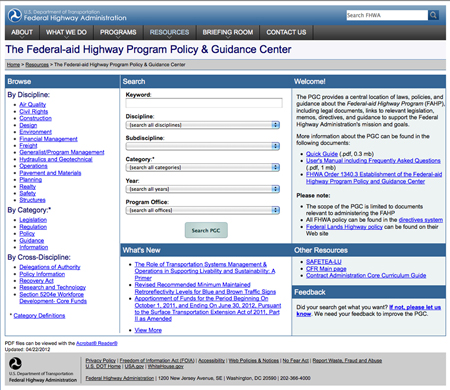Open the Planning discipline link
450x390 pixels.
pos(31,180)
